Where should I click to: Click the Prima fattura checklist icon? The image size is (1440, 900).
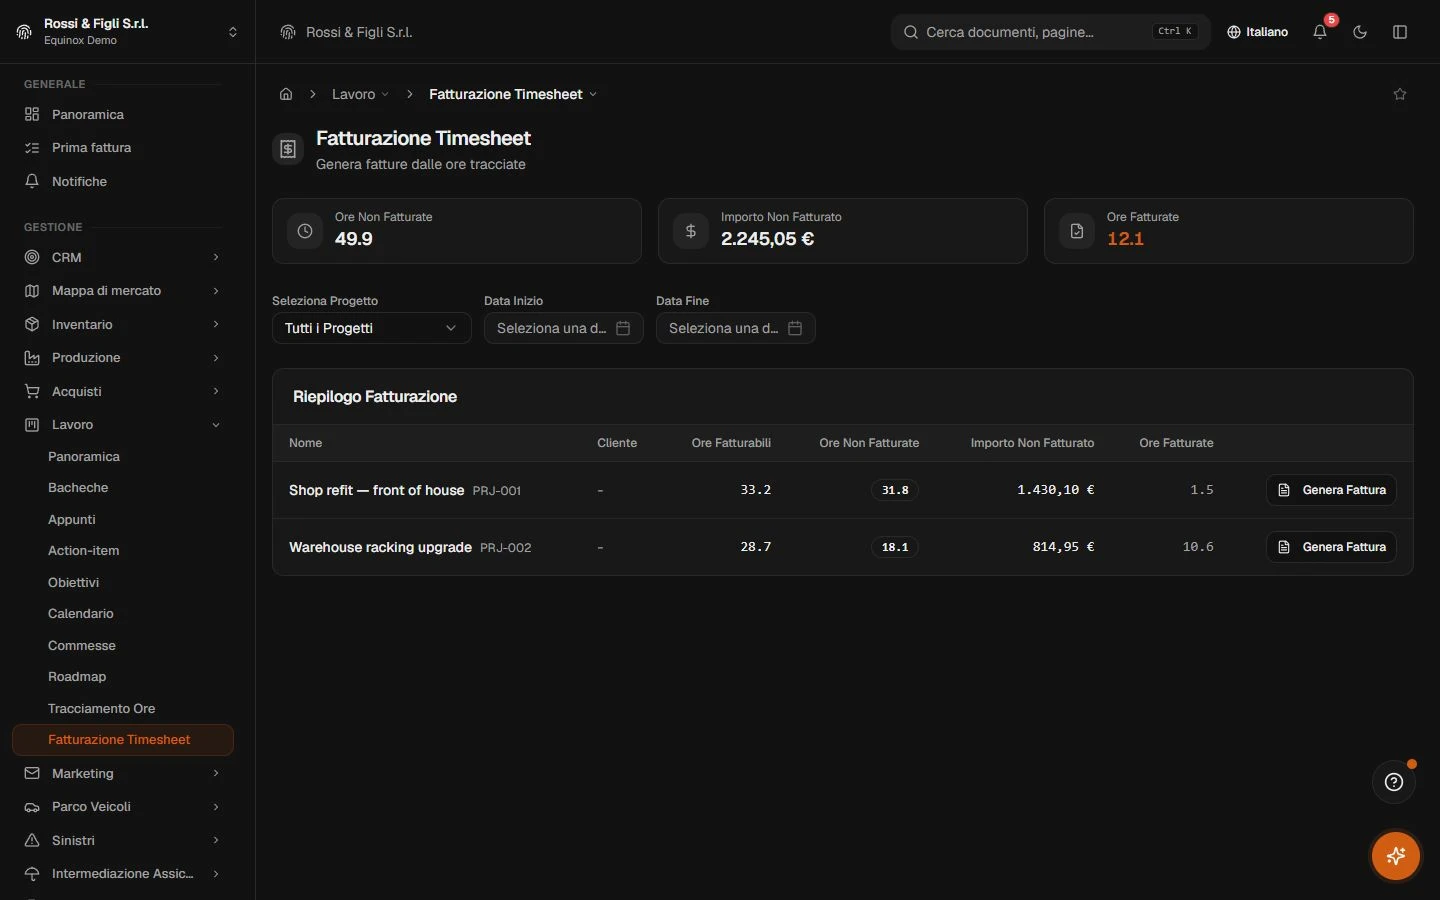[32, 148]
